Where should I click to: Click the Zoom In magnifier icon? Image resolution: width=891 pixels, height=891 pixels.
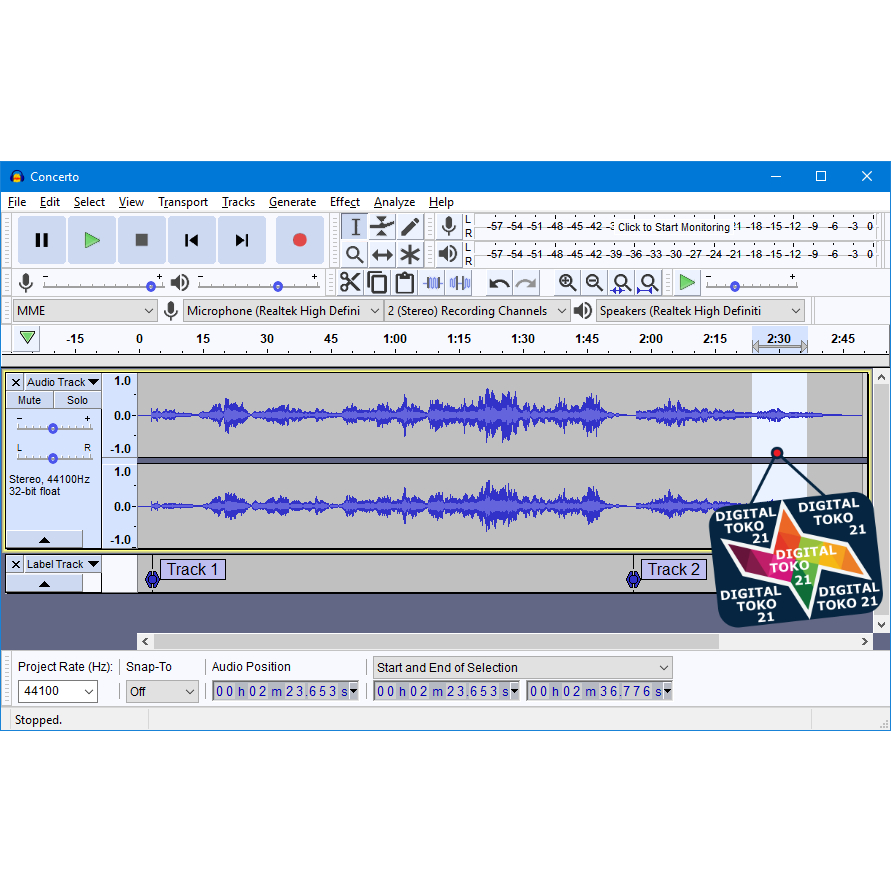pos(567,283)
